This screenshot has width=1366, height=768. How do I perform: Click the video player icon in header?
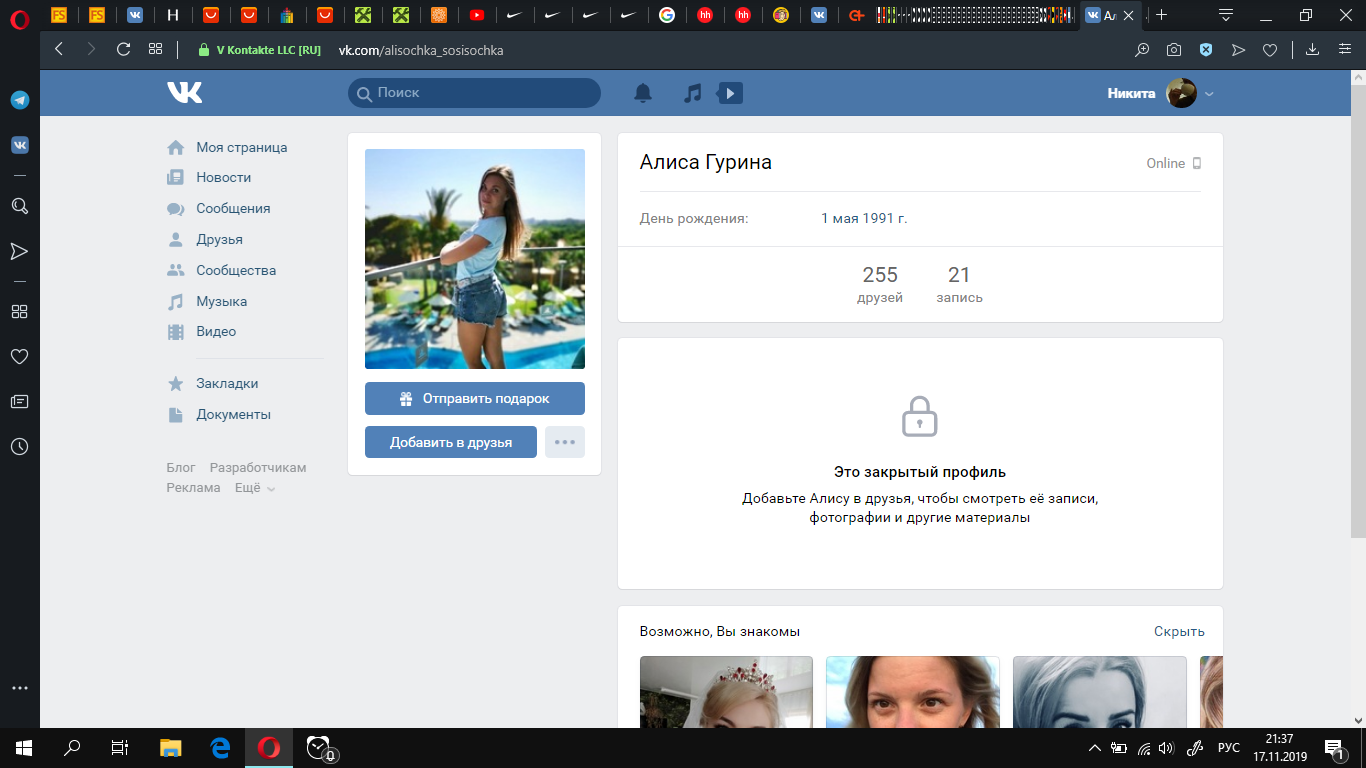[x=730, y=93]
